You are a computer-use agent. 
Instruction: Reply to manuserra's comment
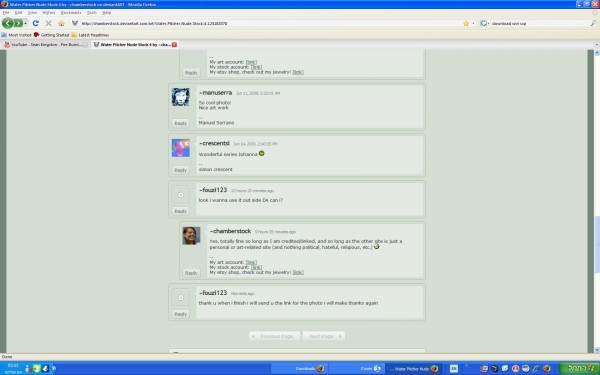click(x=181, y=123)
